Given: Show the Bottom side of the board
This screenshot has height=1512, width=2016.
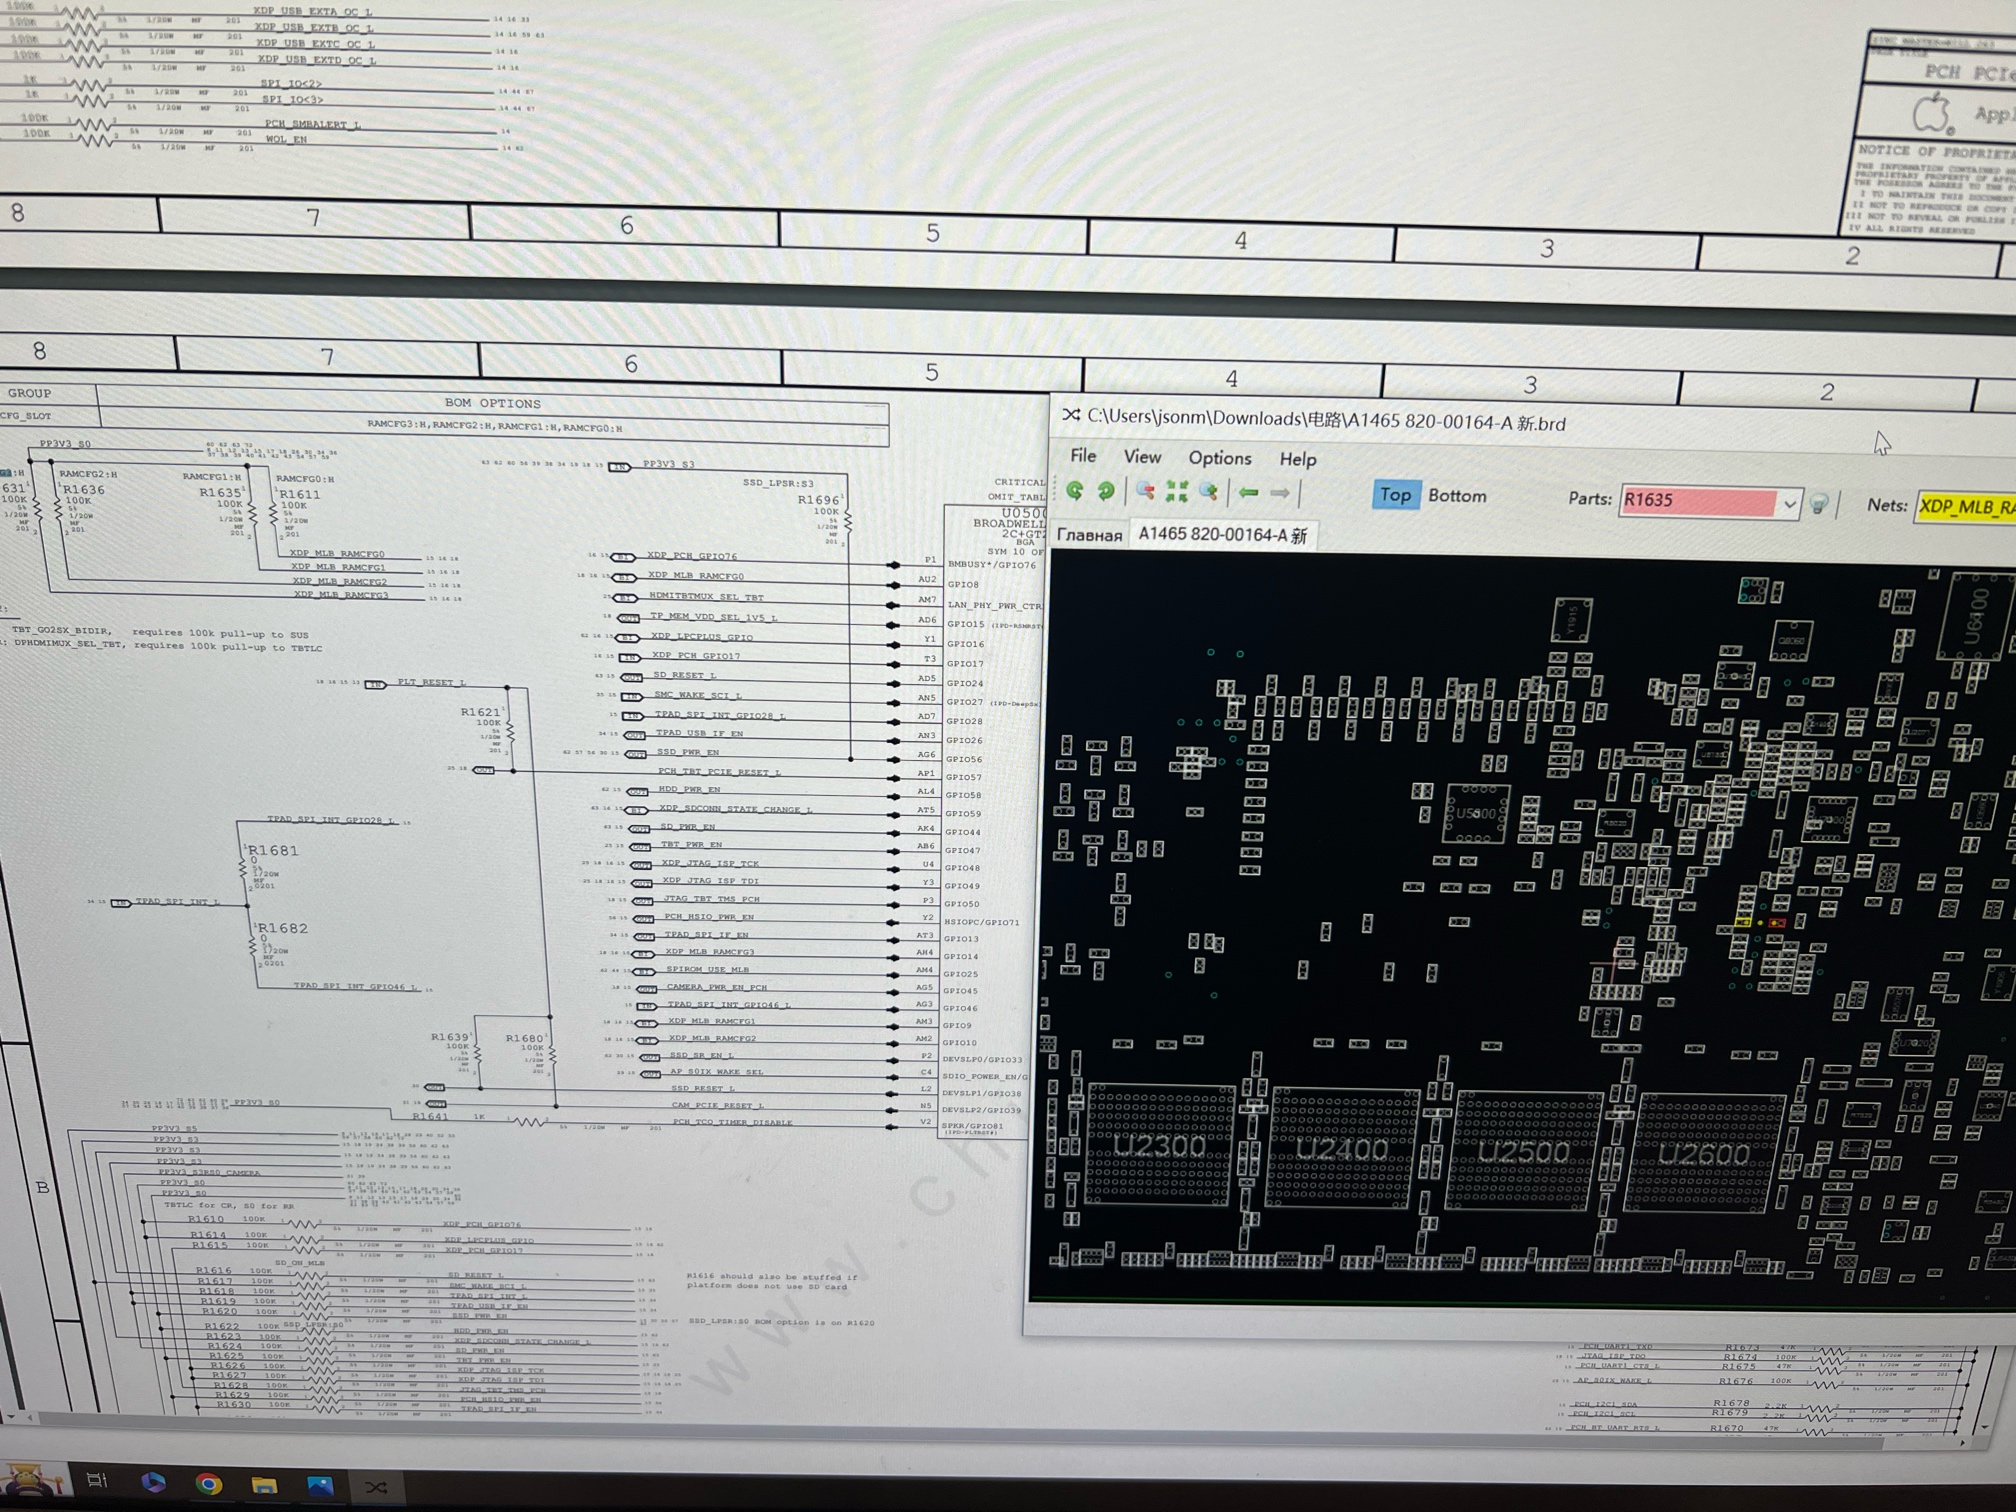Looking at the screenshot, I should [x=1457, y=496].
